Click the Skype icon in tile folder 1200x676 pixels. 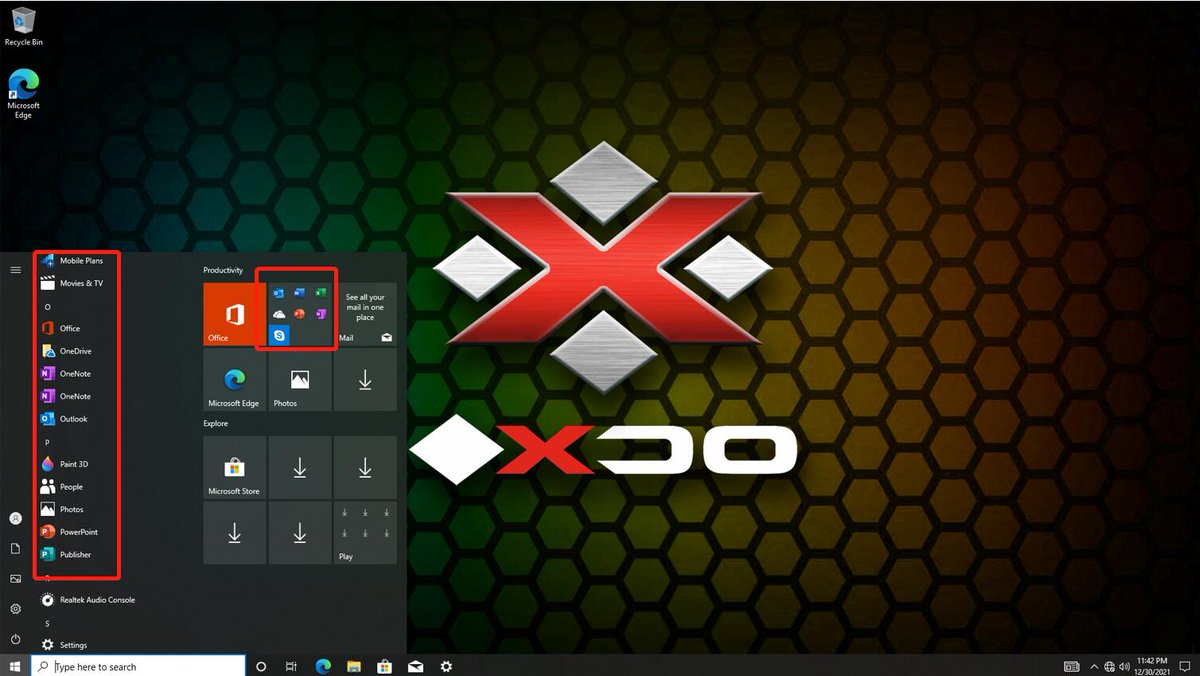pyautogui.click(x=279, y=336)
